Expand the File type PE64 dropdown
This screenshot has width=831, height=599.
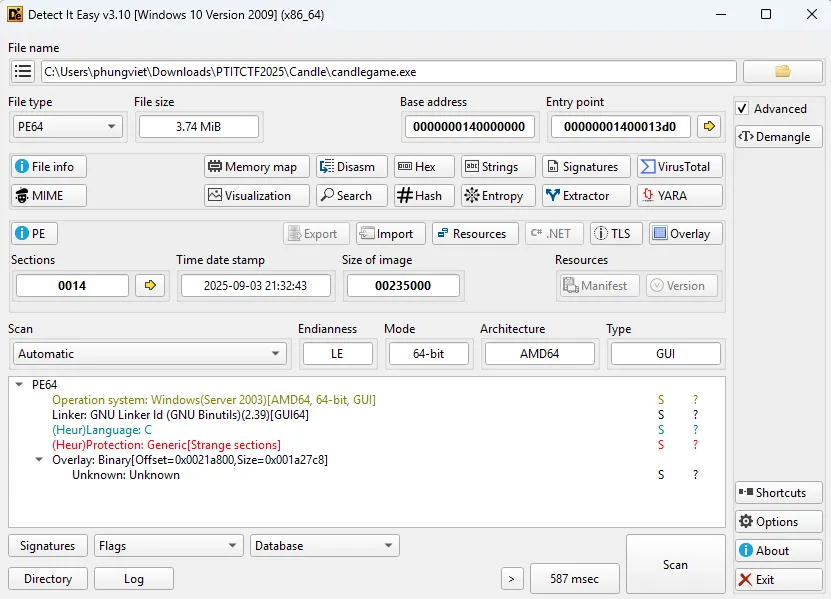pyautogui.click(x=67, y=126)
